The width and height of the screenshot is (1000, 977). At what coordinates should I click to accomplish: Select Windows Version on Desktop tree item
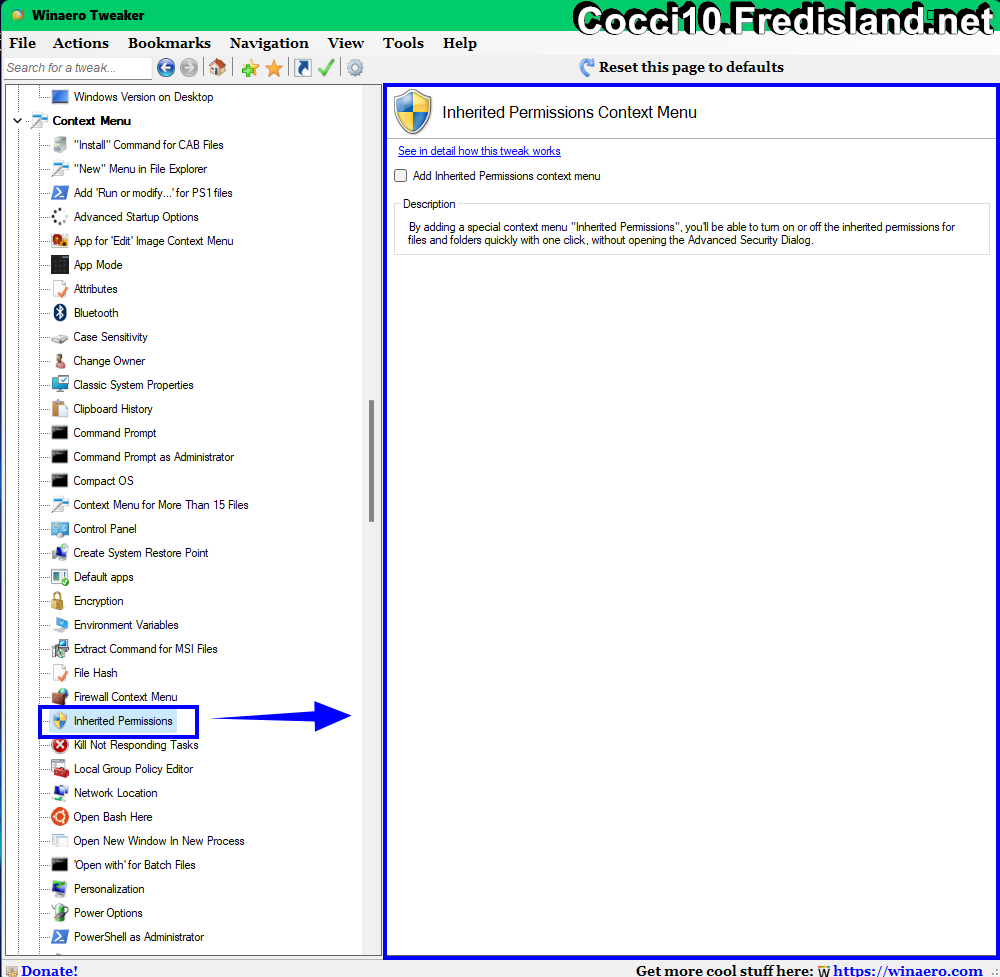point(143,97)
